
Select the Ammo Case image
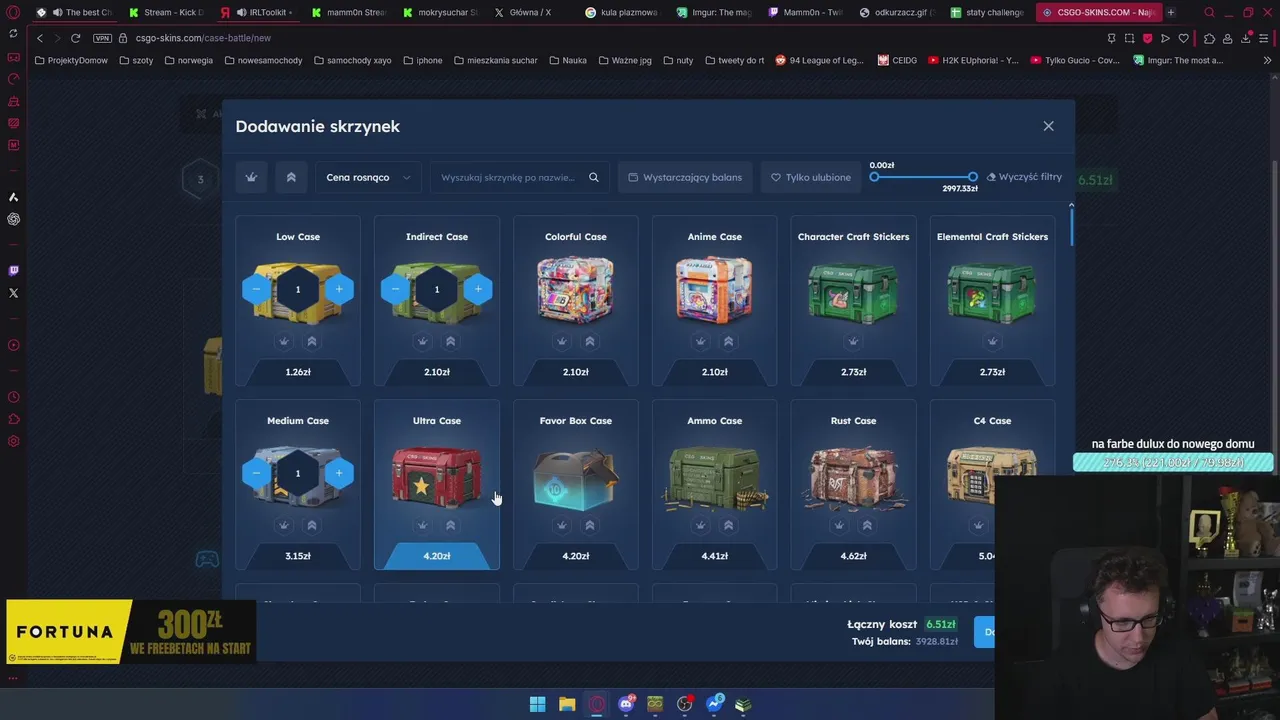[714, 478]
